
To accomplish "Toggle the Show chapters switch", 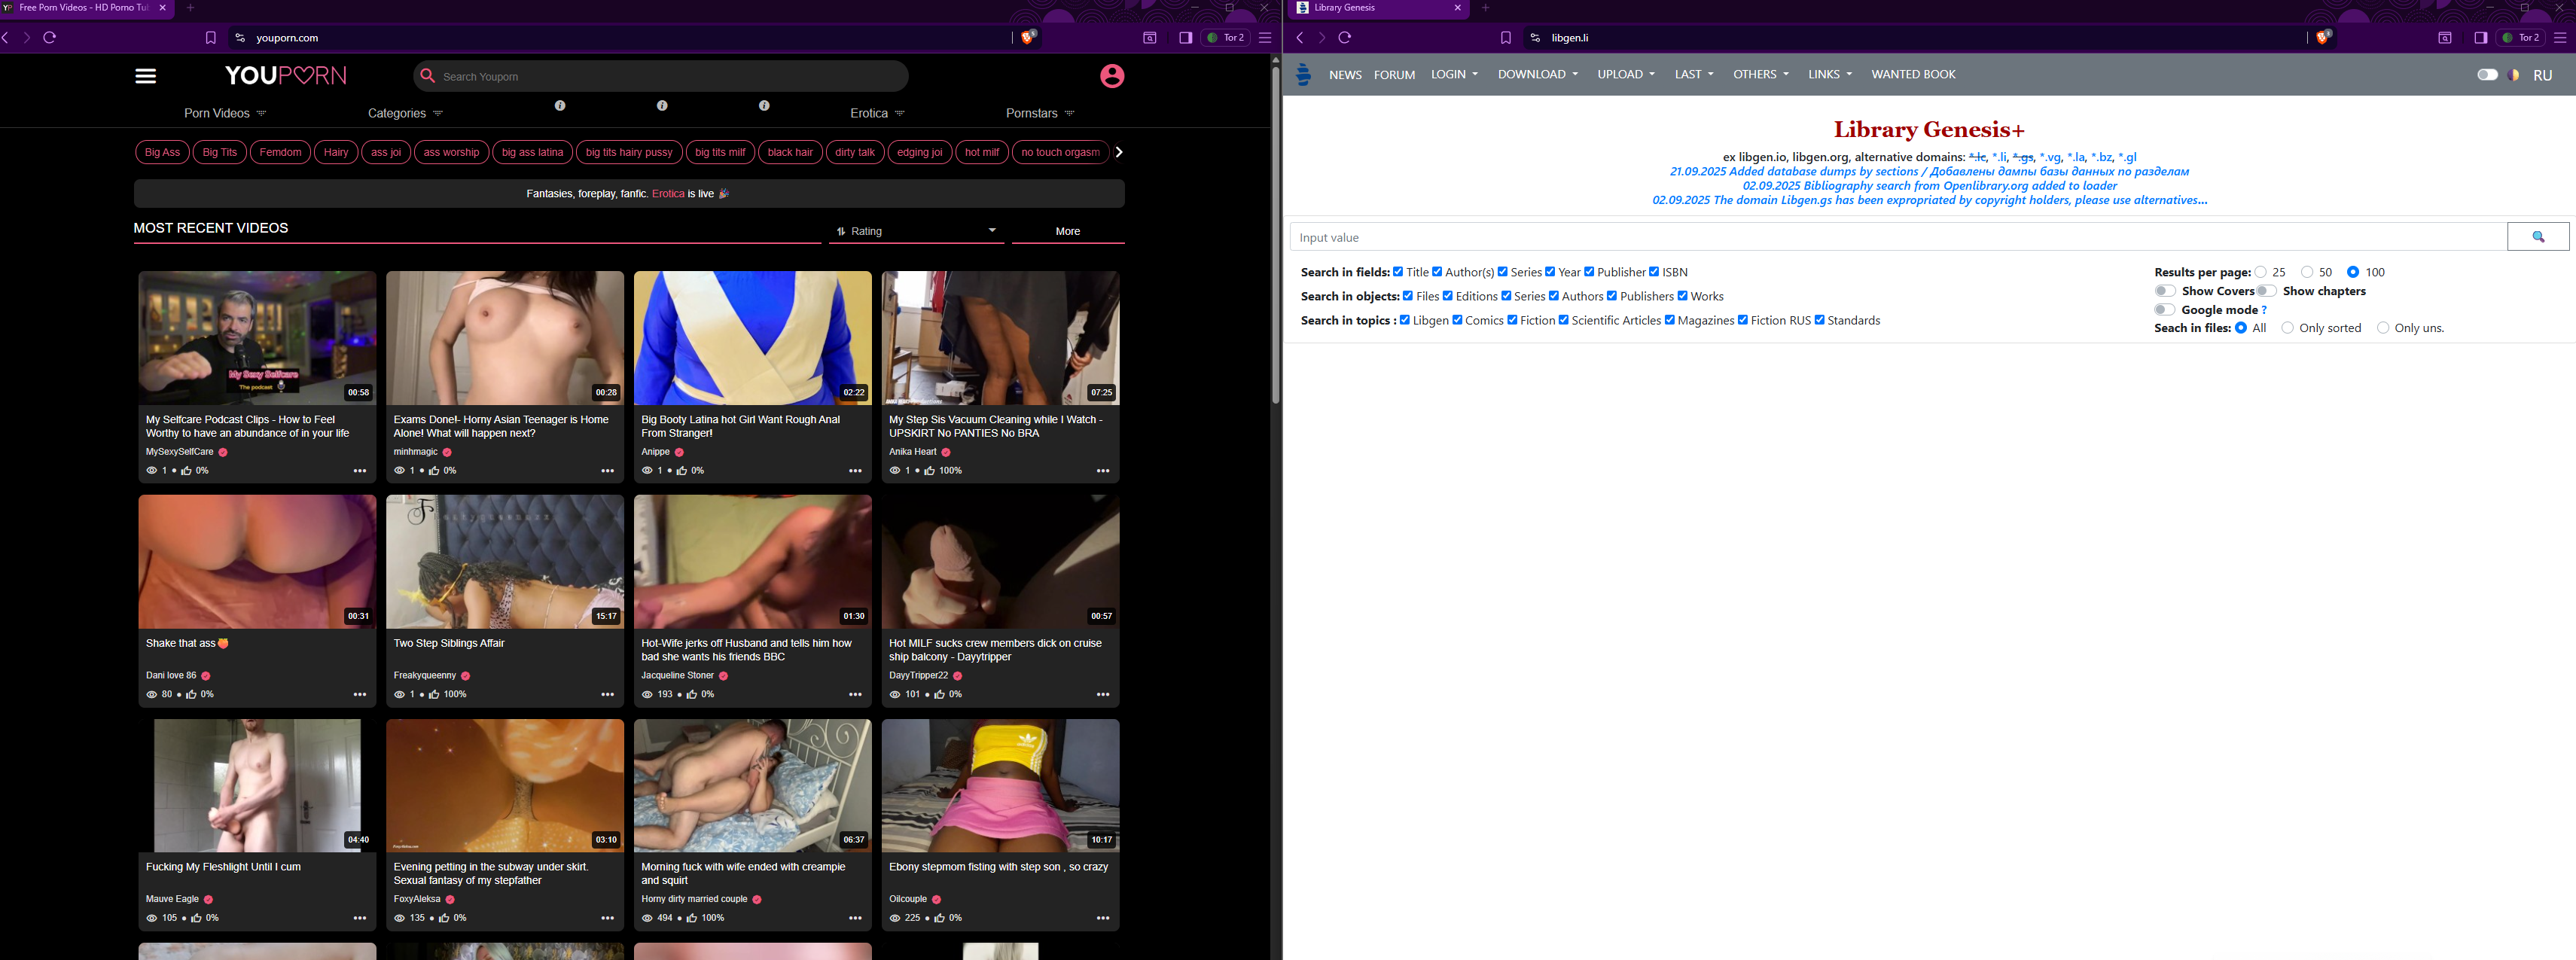I will tap(2266, 291).
